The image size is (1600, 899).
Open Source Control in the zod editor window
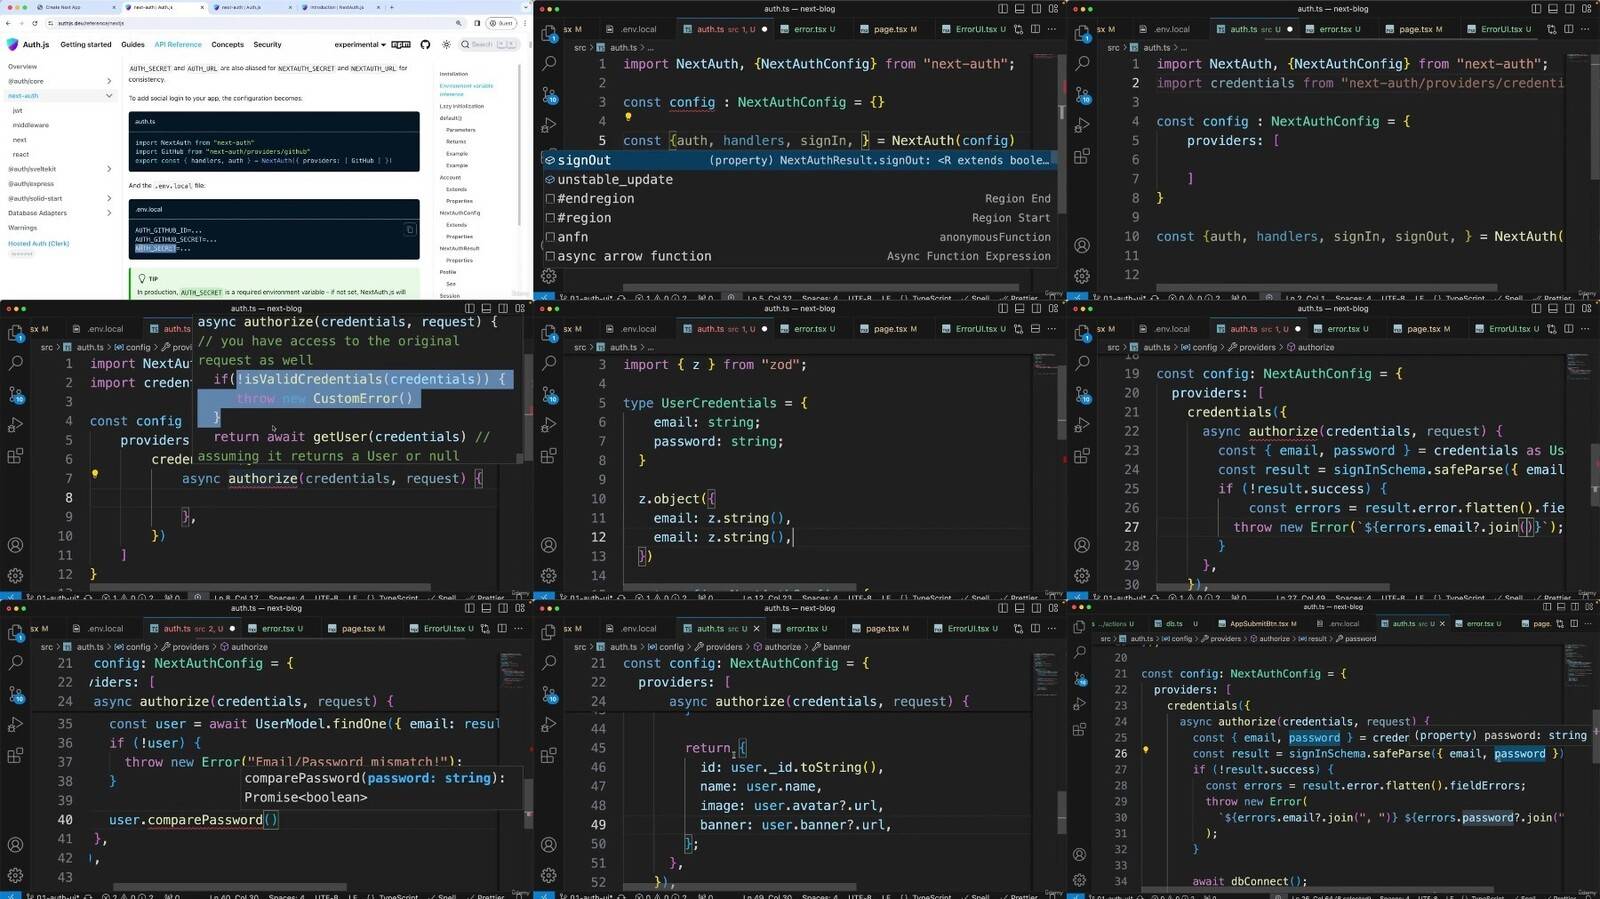coord(549,395)
